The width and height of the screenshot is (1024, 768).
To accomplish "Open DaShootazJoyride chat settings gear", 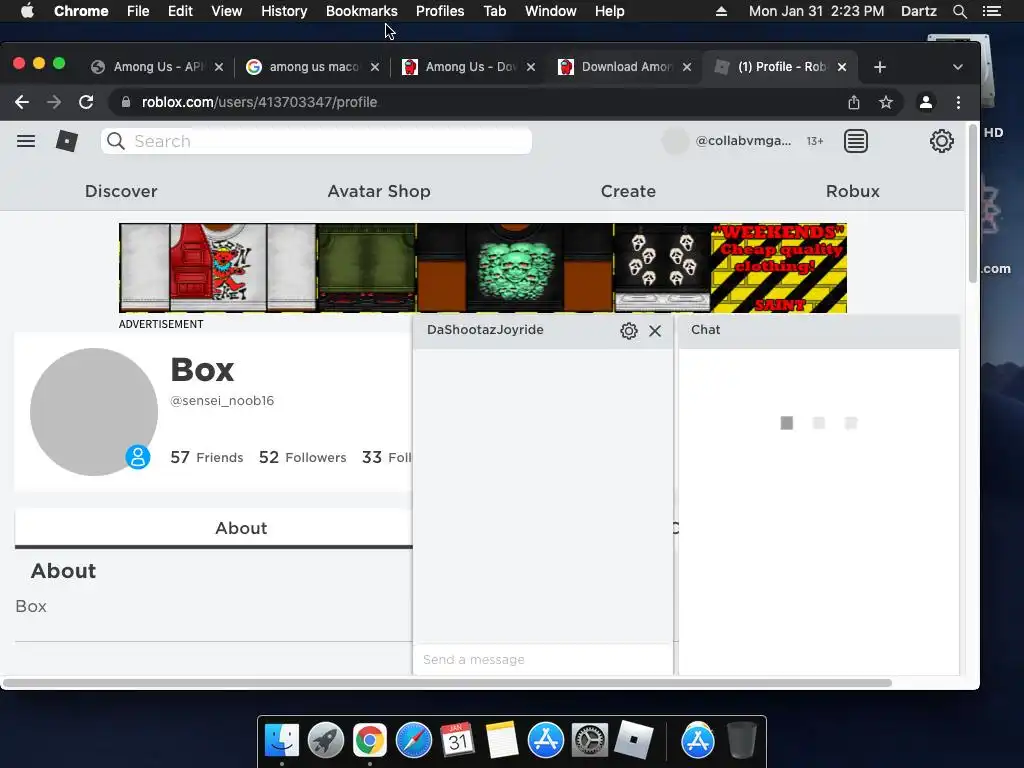I will [x=628, y=330].
